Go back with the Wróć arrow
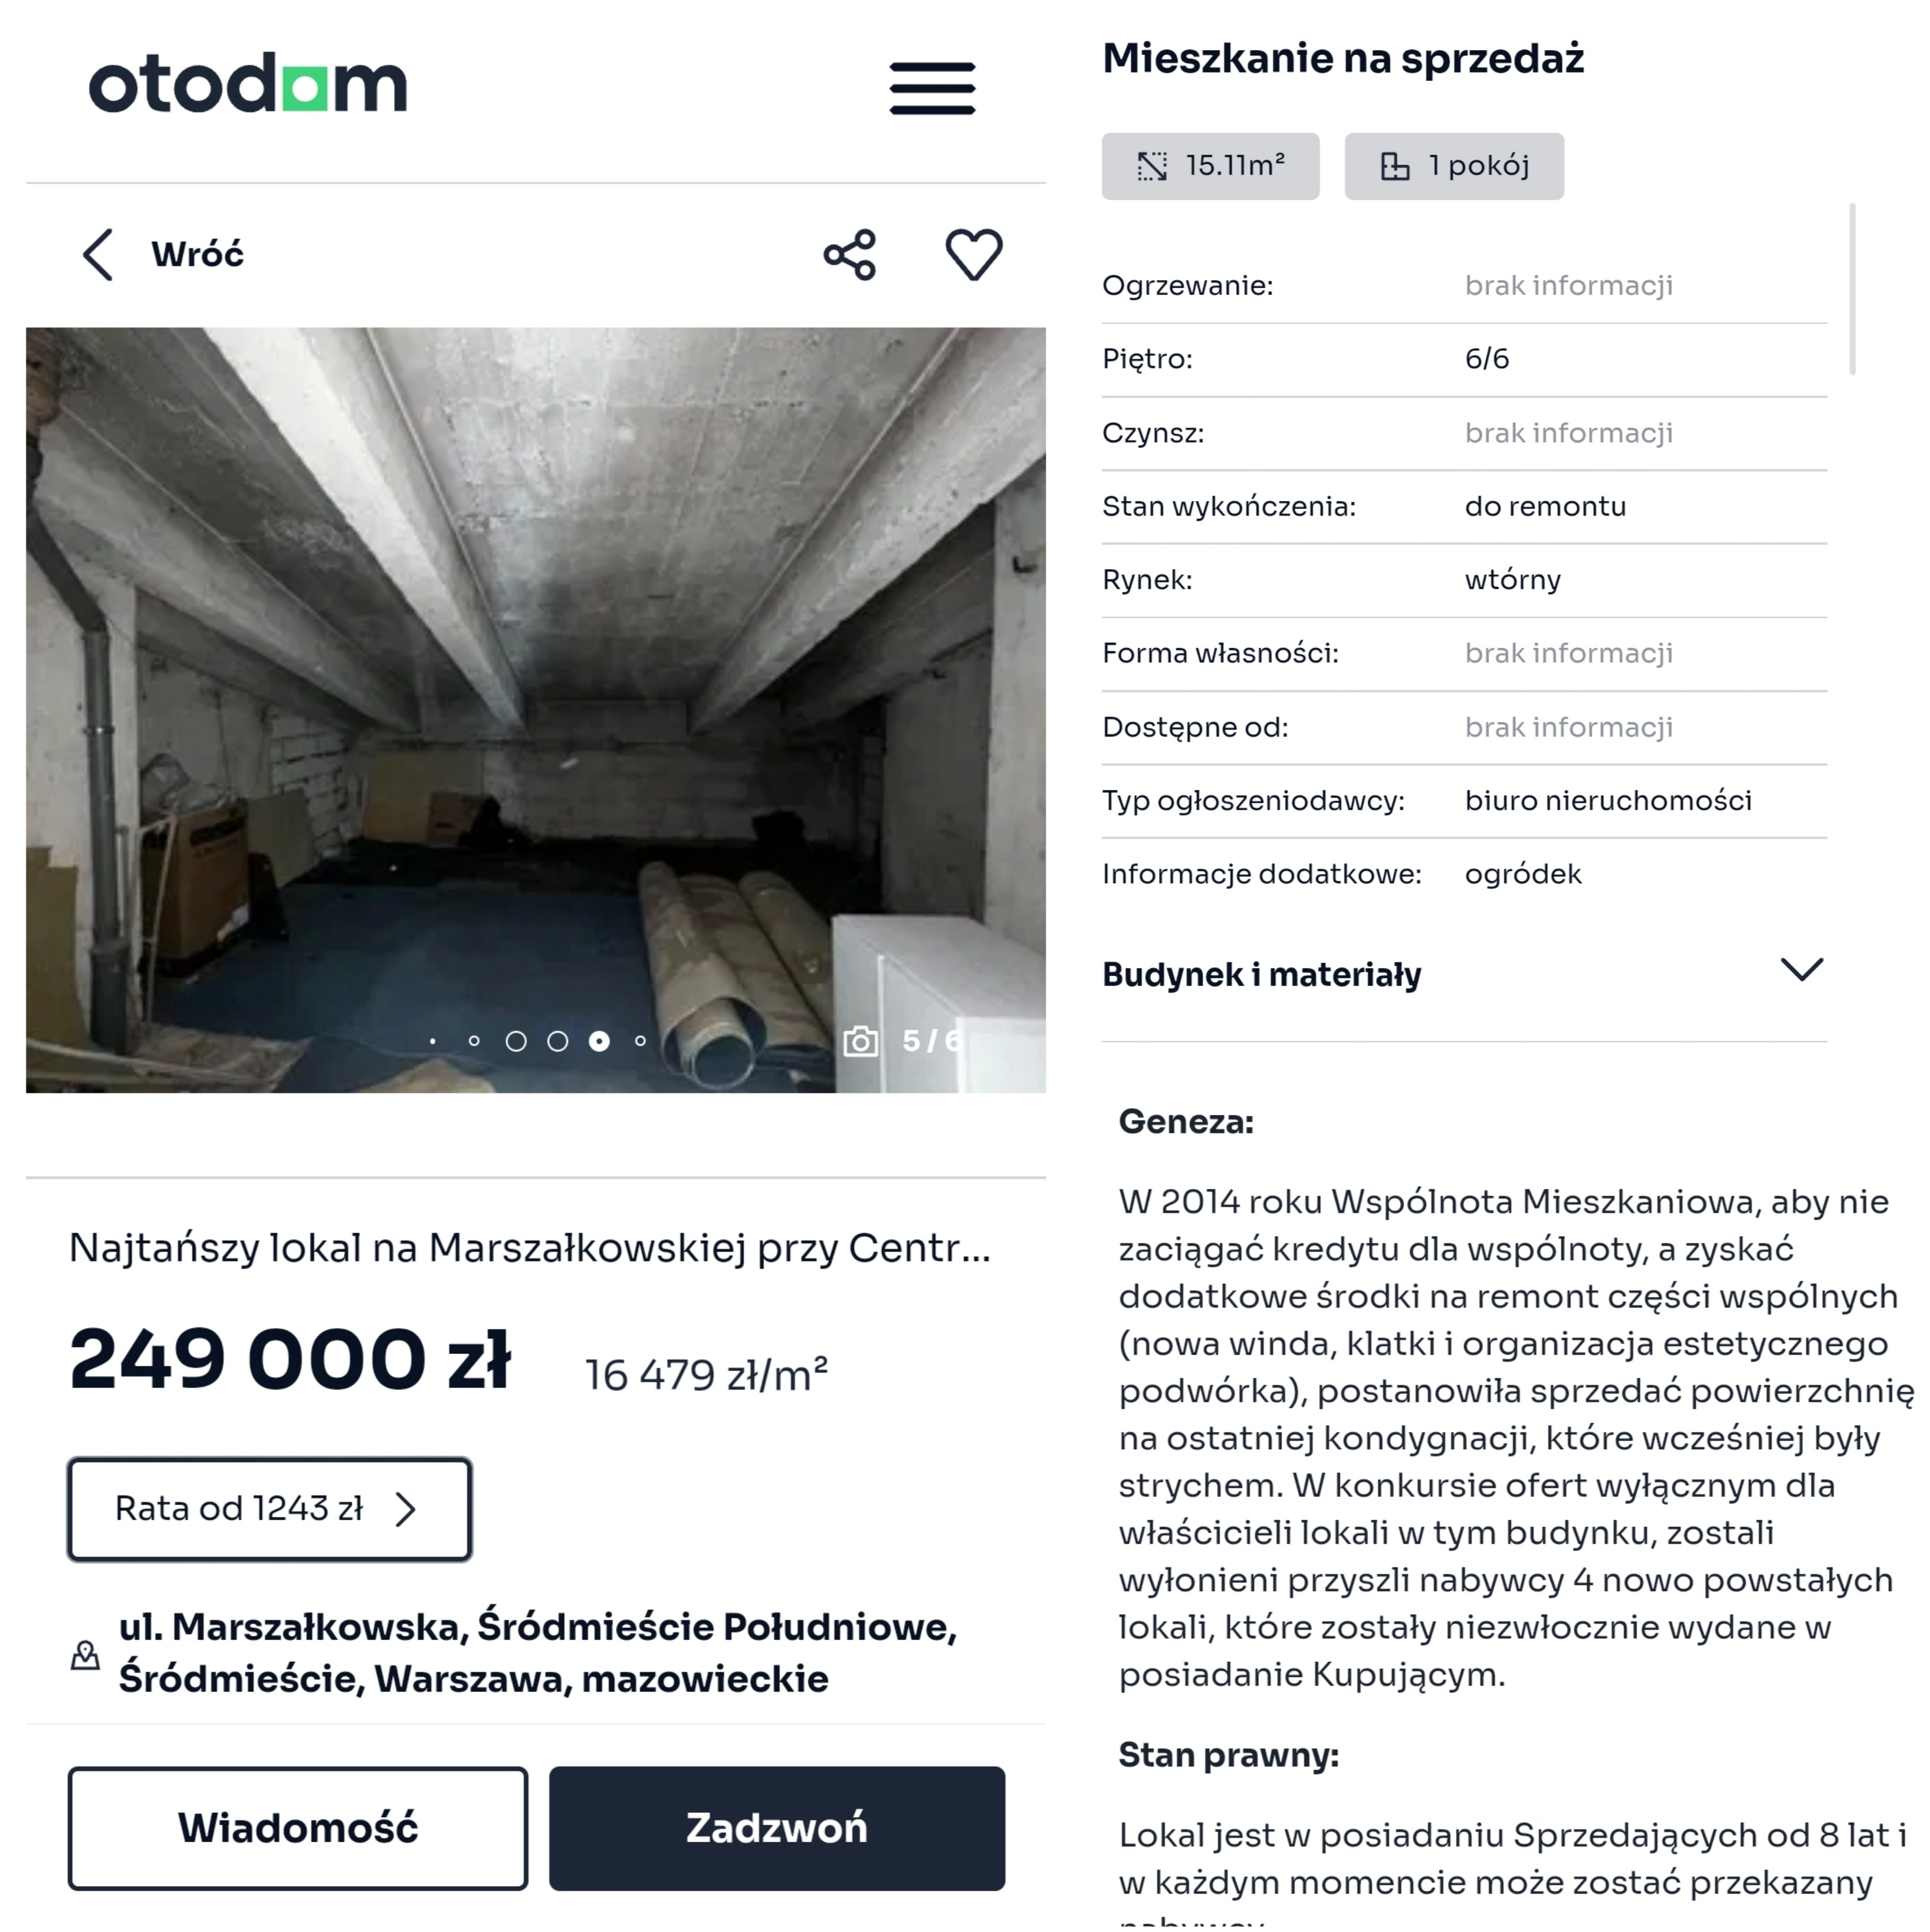This screenshot has width=1930, height=1932. click(98, 255)
